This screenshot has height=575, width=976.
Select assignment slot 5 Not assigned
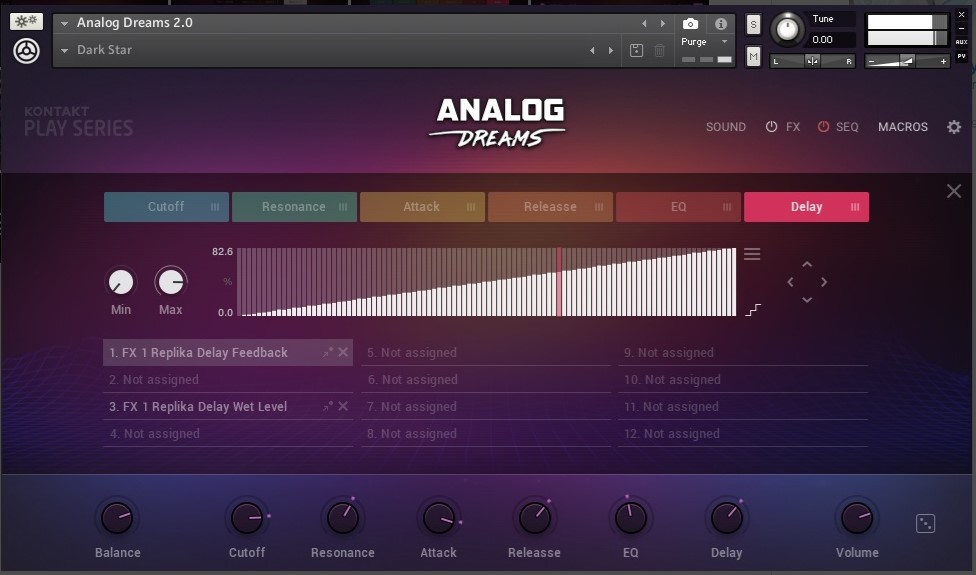pyautogui.click(x=486, y=352)
